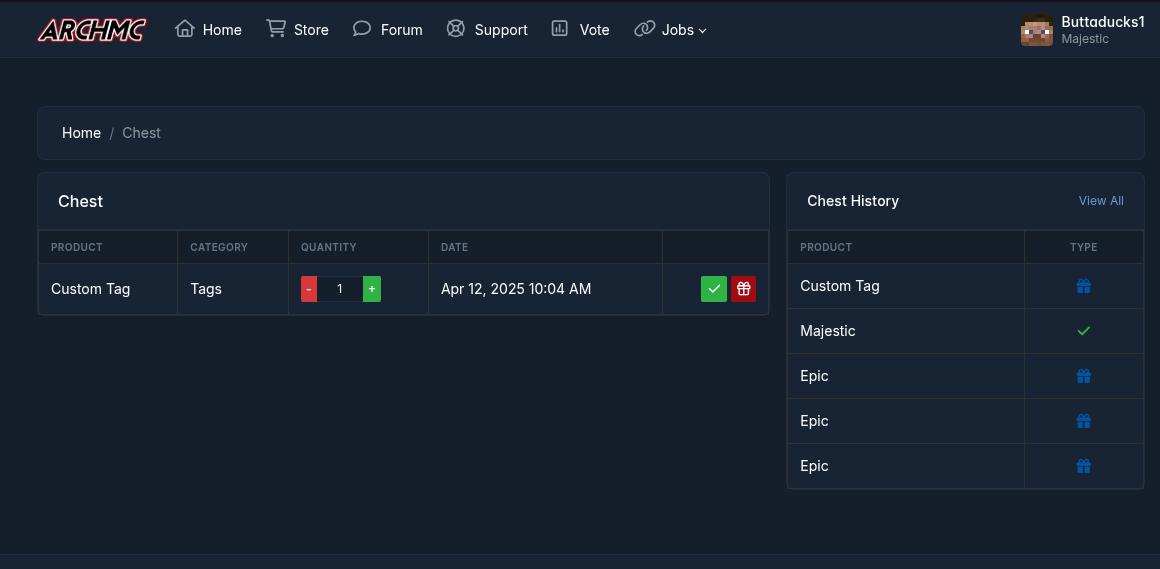Click the Store shopping cart icon
This screenshot has height=569, width=1160.
point(276,29)
